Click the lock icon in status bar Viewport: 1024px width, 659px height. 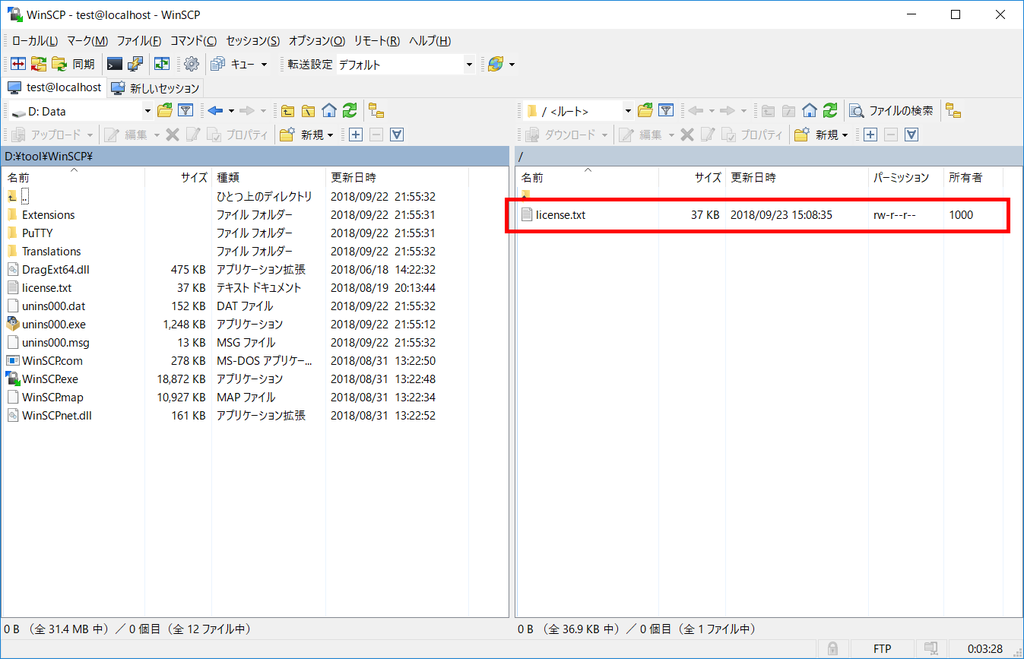point(833,649)
